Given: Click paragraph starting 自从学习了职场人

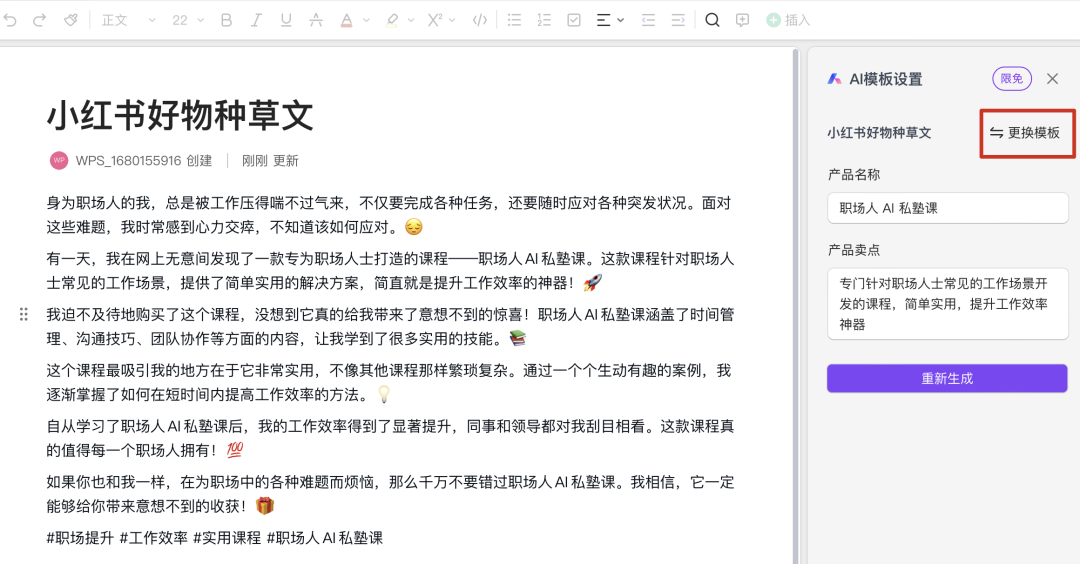Looking at the screenshot, I should 390,438.
